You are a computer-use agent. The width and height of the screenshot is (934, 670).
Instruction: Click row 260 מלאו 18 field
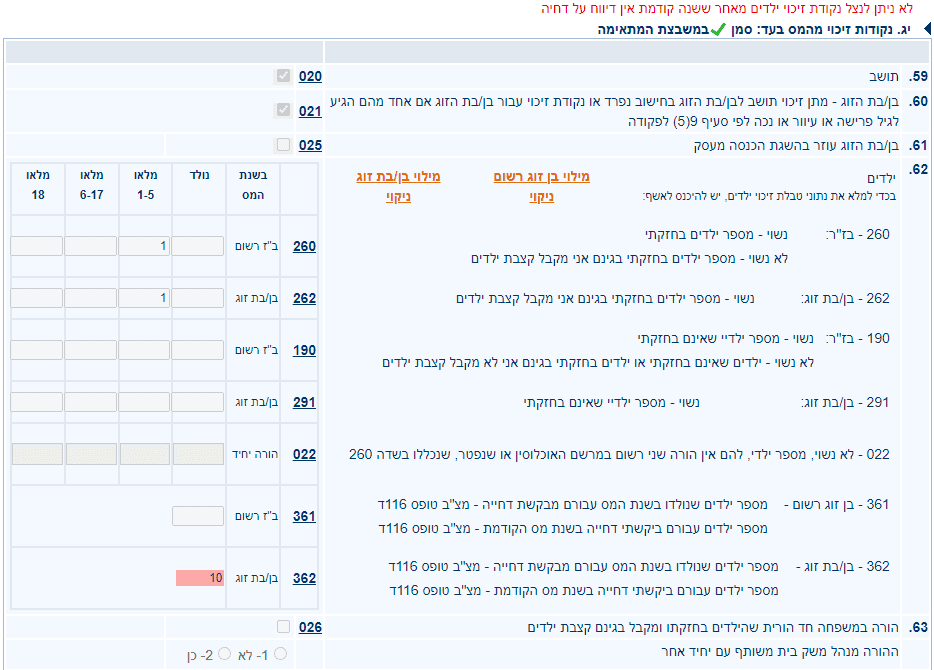tap(37, 246)
